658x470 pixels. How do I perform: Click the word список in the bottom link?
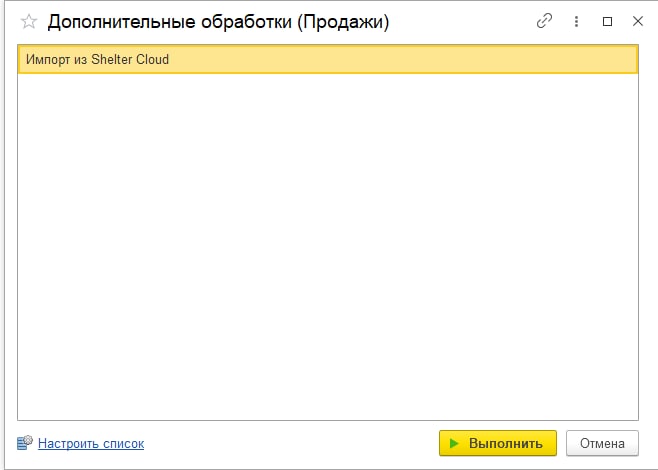pos(123,444)
